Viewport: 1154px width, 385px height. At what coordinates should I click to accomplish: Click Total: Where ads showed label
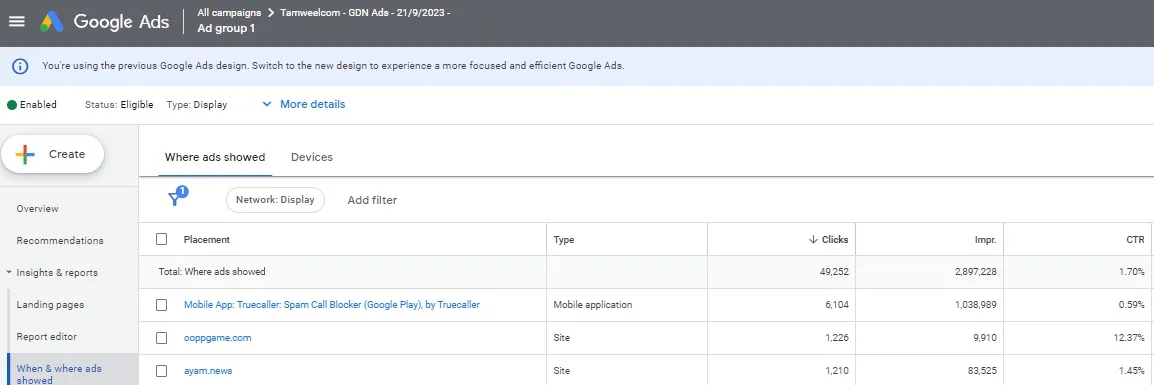[x=212, y=272]
